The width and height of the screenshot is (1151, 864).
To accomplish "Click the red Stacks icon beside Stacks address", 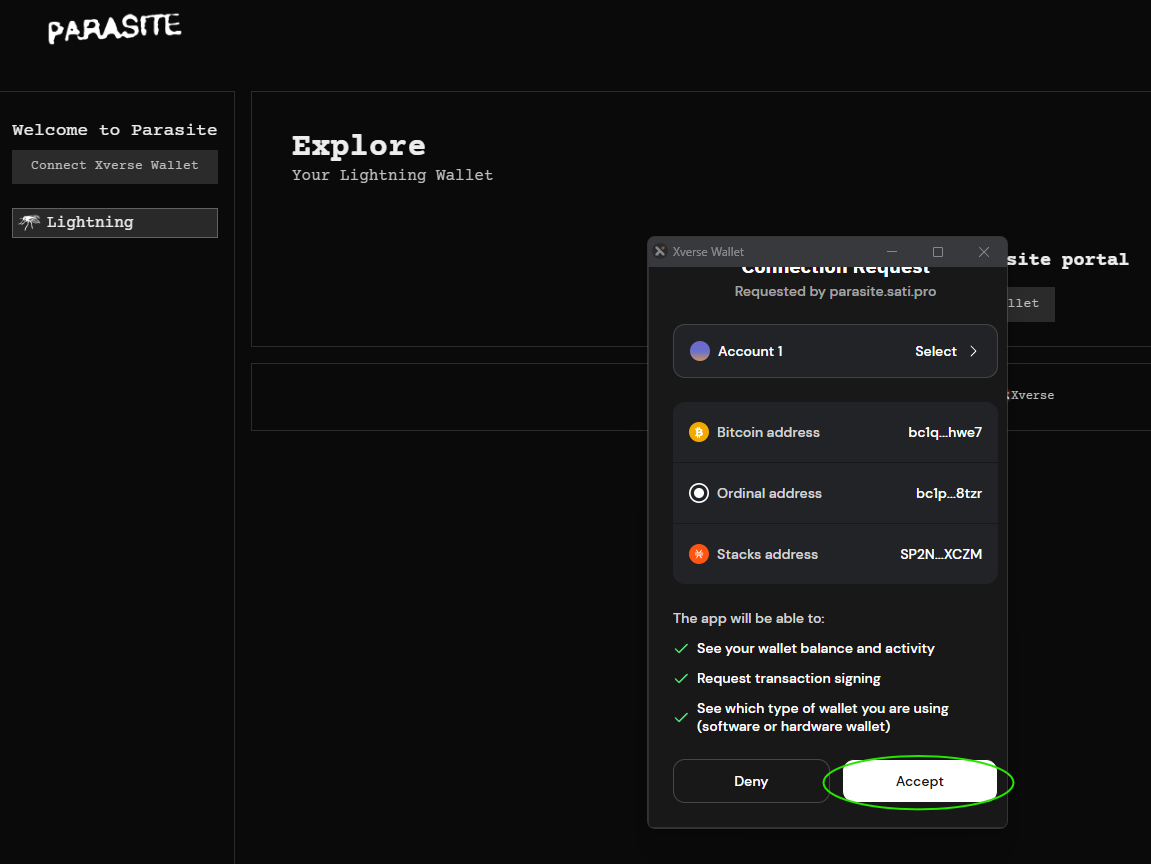I will 699,553.
